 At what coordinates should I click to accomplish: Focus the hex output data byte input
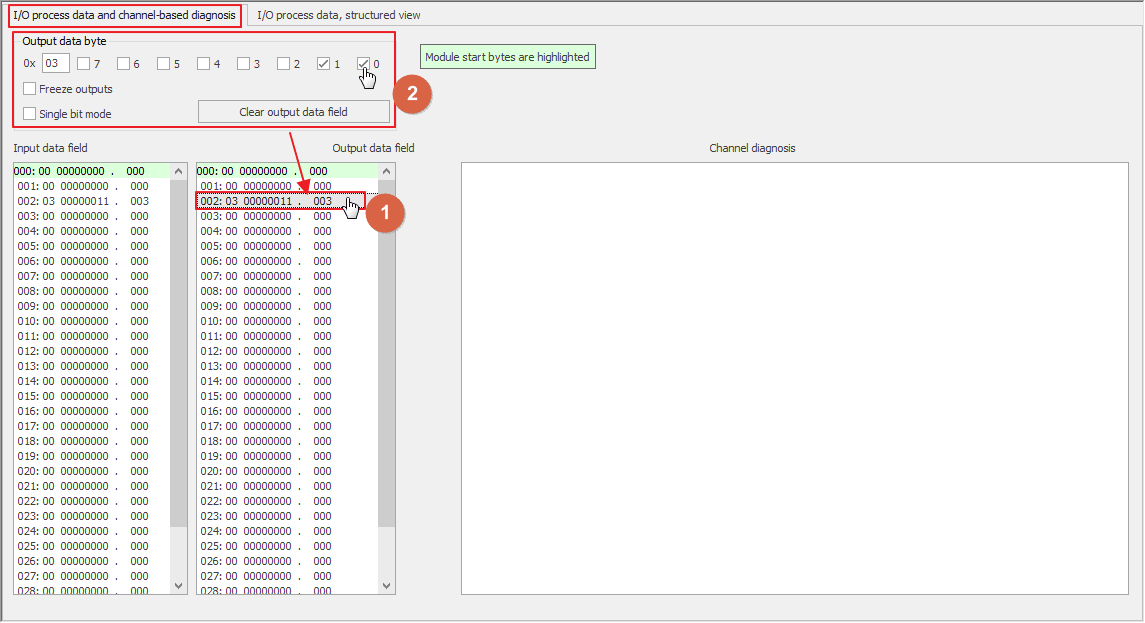coord(55,64)
